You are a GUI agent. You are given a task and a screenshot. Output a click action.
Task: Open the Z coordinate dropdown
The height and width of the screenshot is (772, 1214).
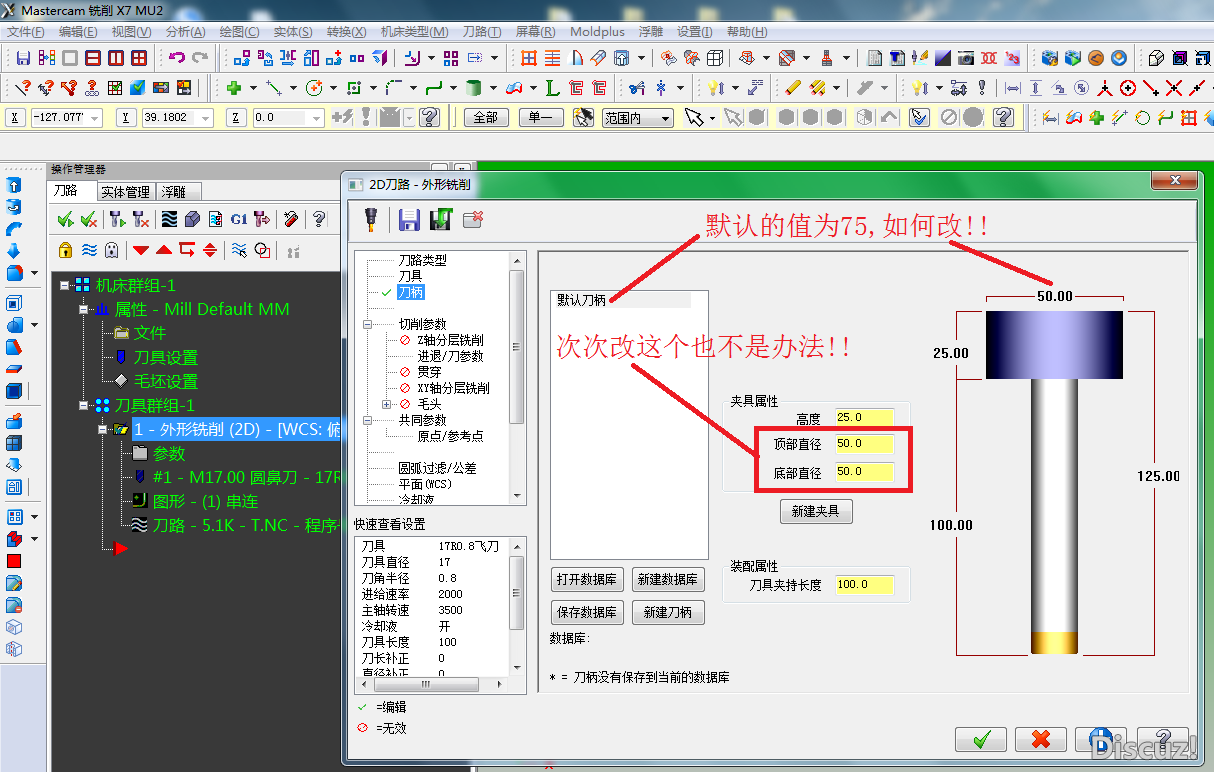(316, 118)
